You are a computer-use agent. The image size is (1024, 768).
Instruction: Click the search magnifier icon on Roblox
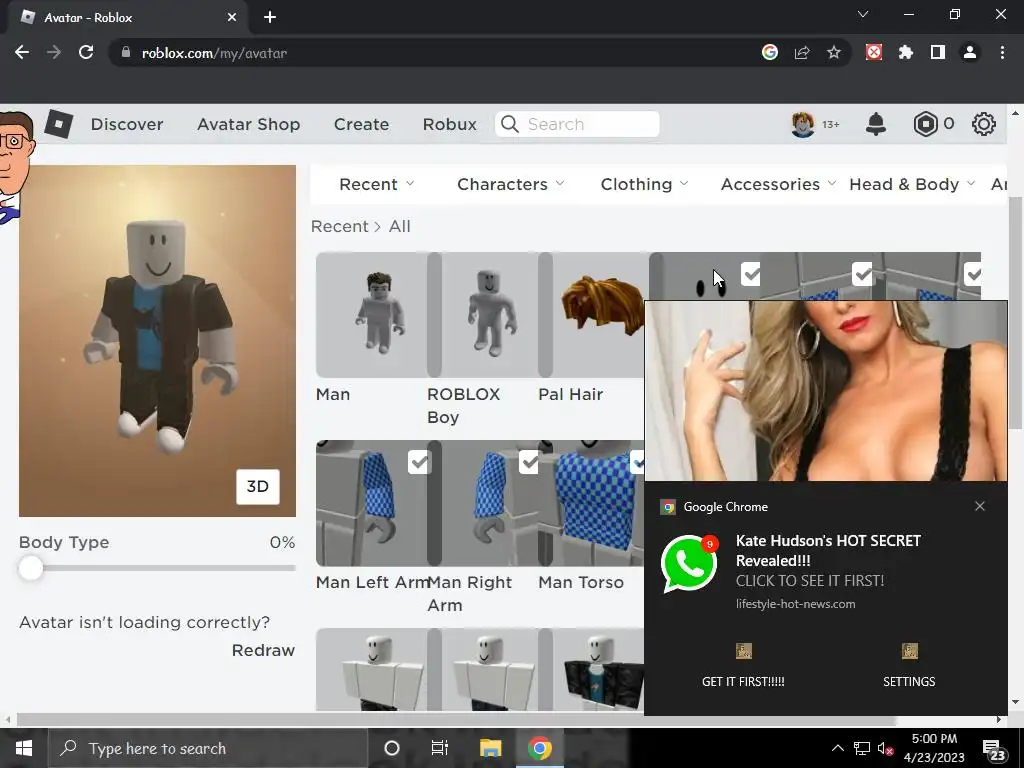509,124
